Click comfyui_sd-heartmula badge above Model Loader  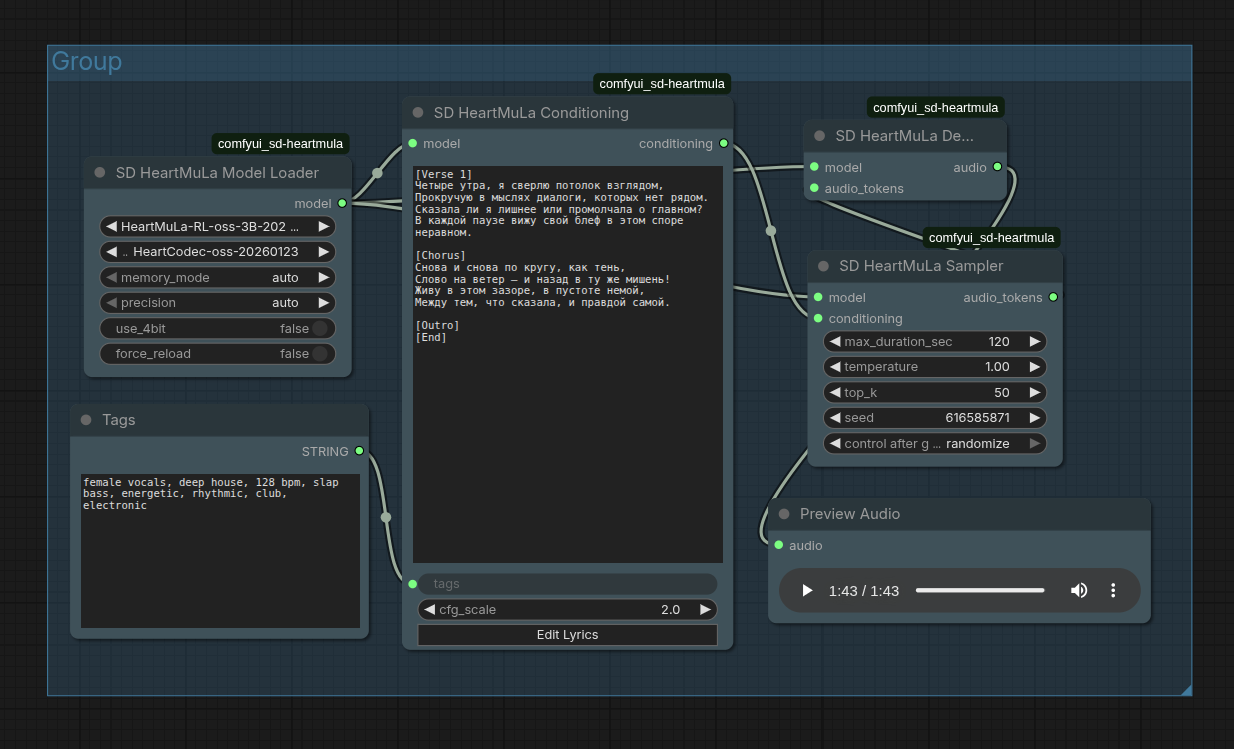pos(280,144)
